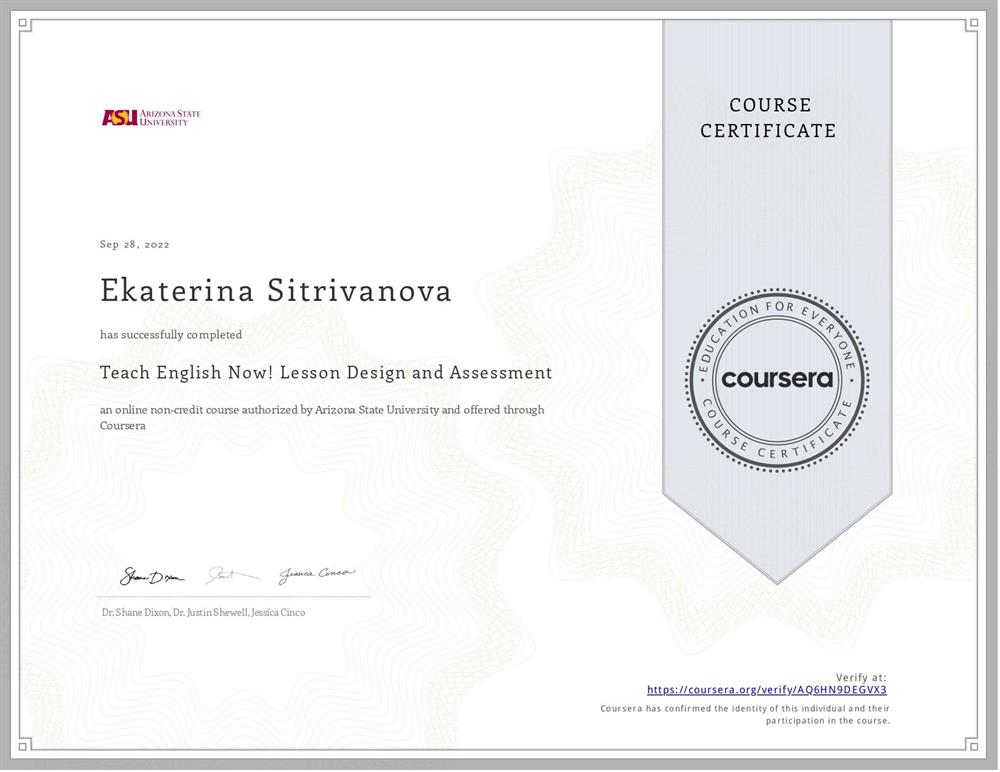
Task: Click the text 'has successfully completed'
Action: click(x=171, y=334)
